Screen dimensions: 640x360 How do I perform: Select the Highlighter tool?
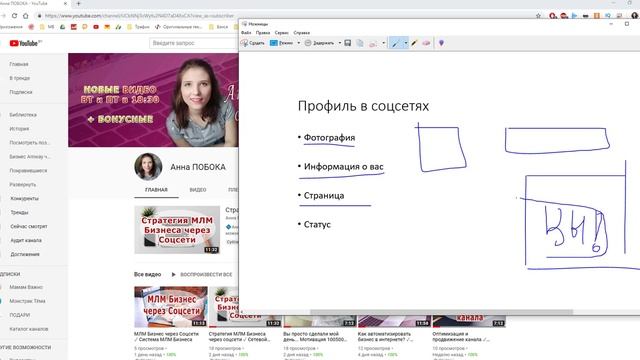pyautogui.click(x=414, y=43)
